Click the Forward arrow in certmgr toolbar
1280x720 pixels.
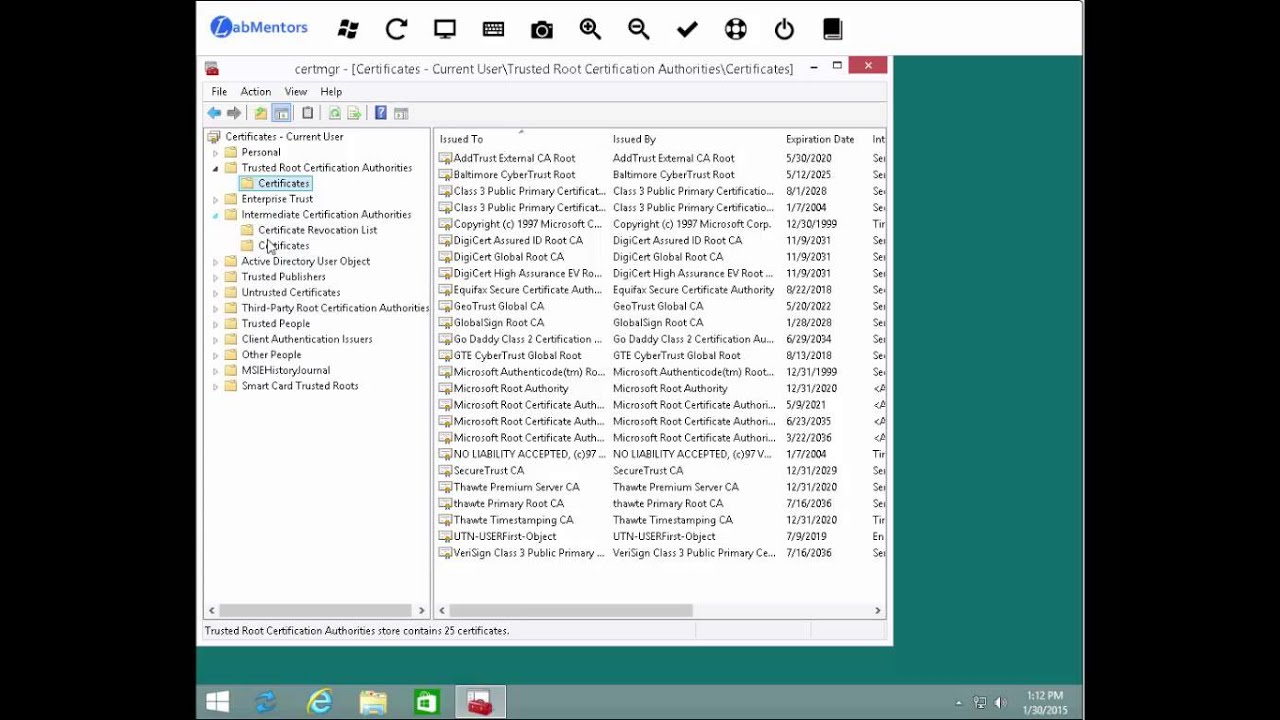(234, 113)
